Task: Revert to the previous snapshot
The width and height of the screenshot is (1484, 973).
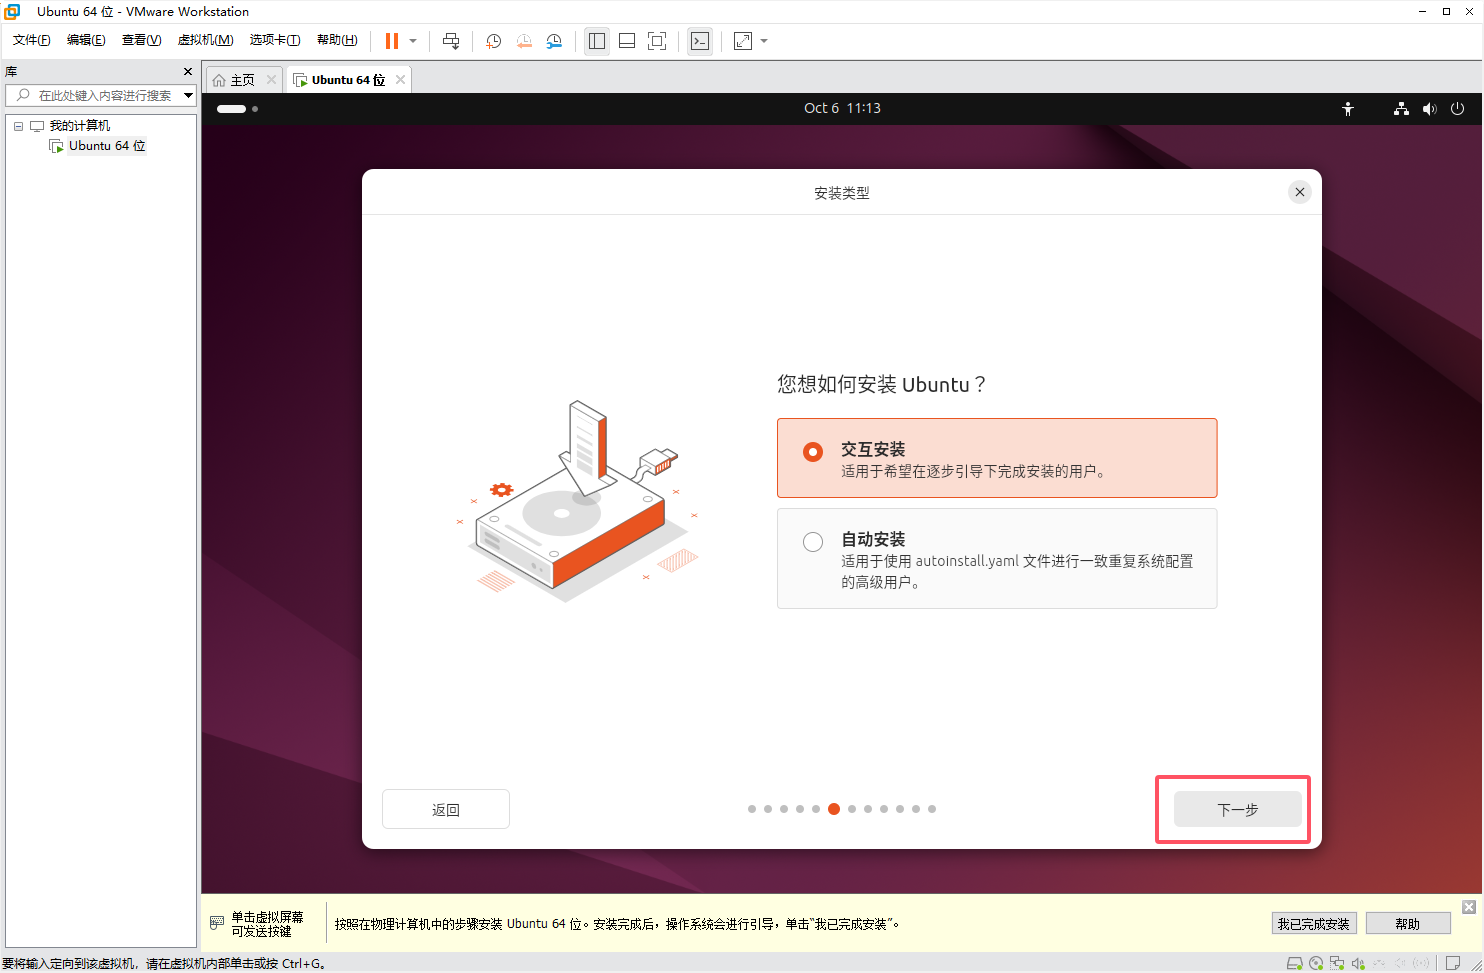Action: pos(524,41)
